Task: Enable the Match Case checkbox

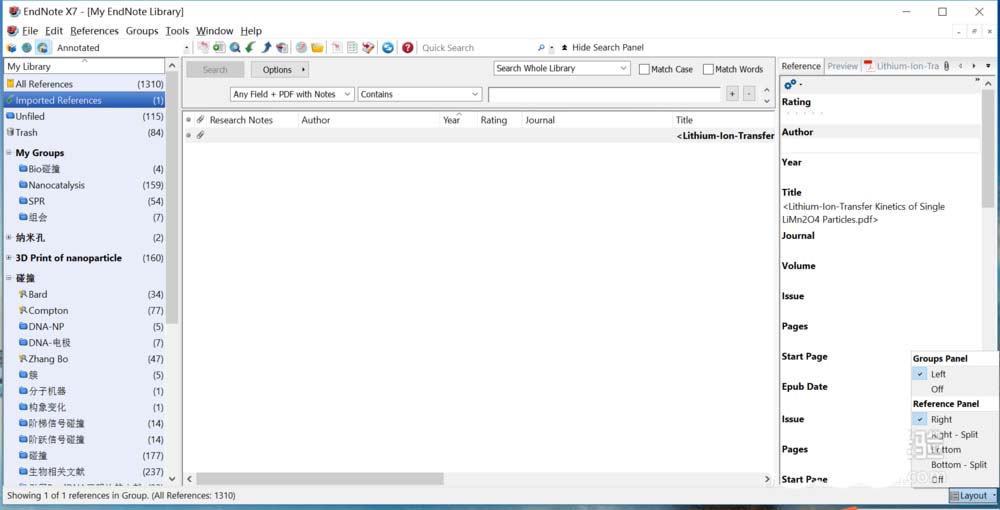Action: coord(645,70)
